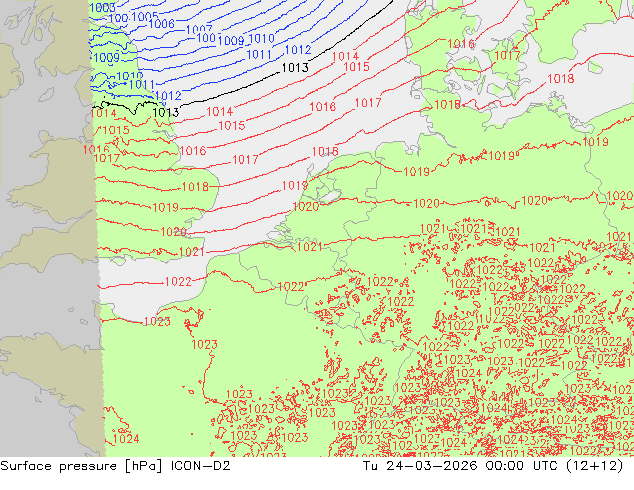Screen dimensions: 634x490
Task: Click the '1024' label by the French Atlantic coast
Action: tap(126, 439)
